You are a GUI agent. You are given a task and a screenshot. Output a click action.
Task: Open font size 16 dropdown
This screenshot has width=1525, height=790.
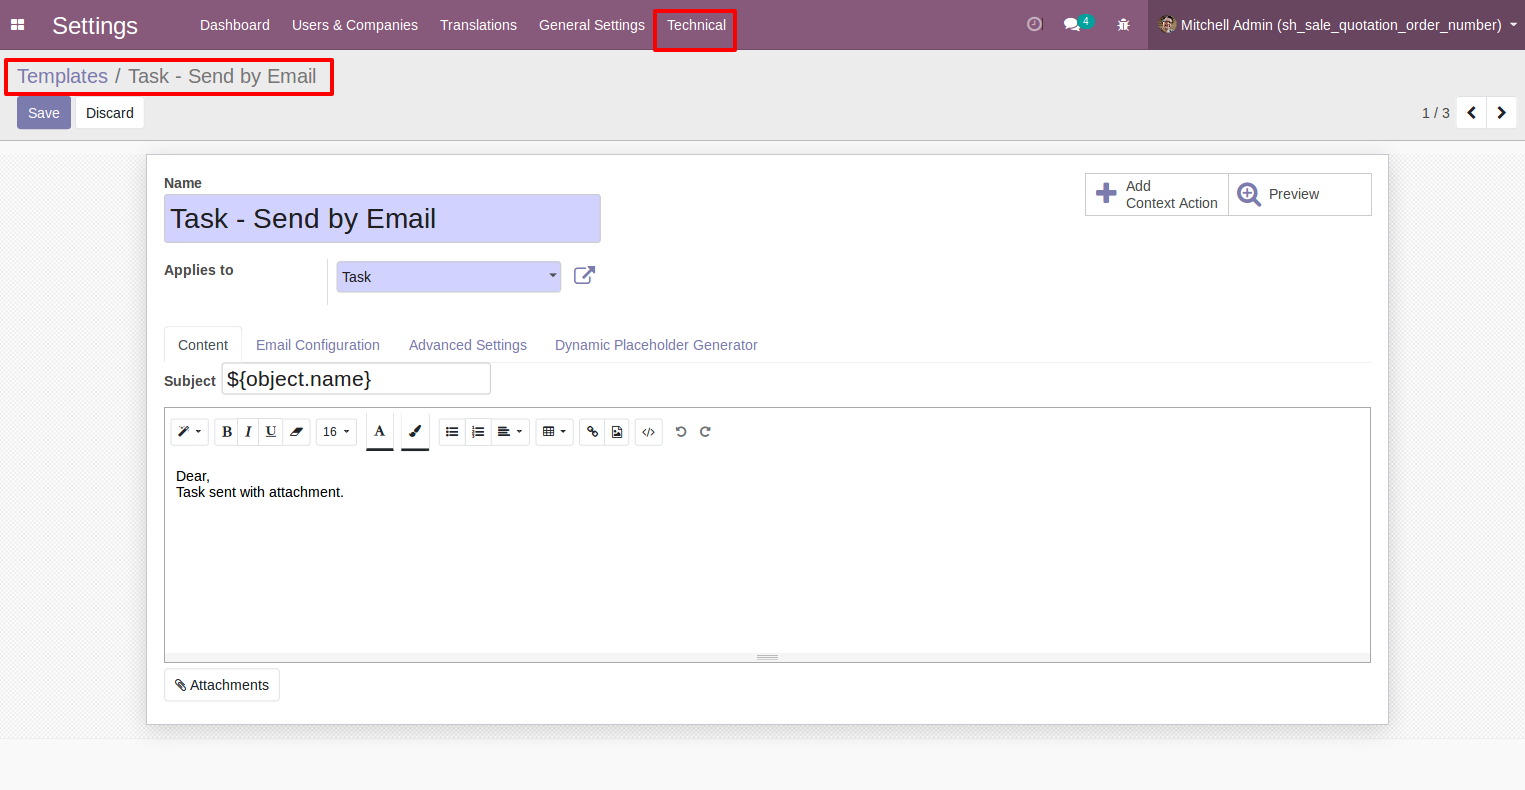(x=336, y=432)
